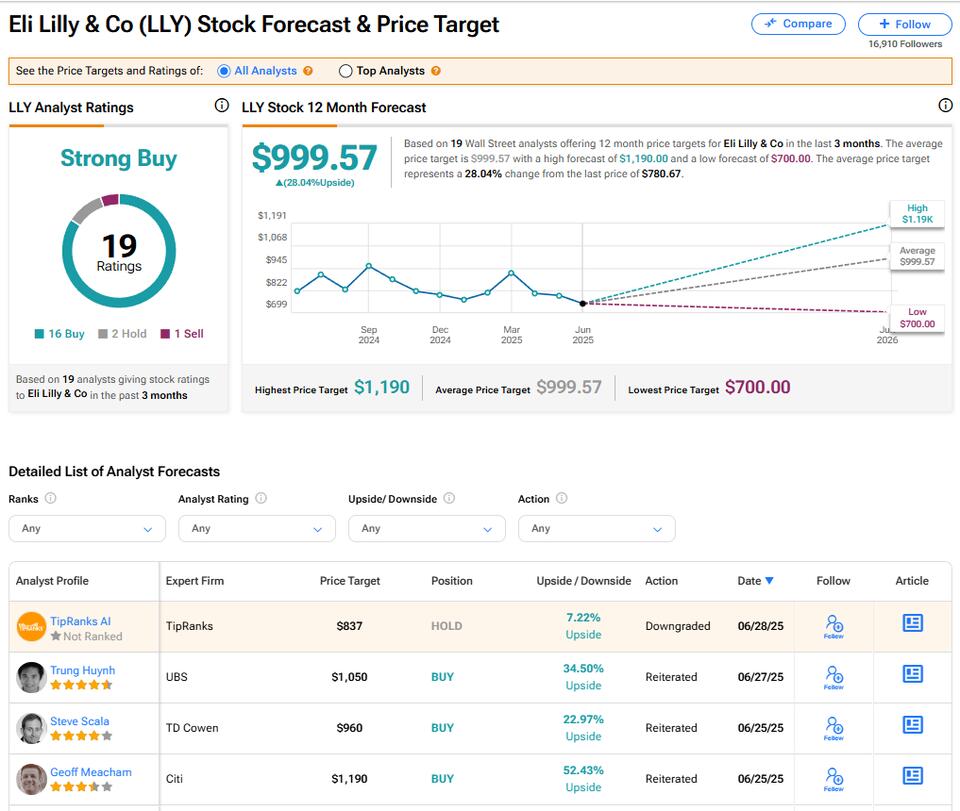960x811 pixels.
Task: Open the Action filter info icon
Action: coord(561,498)
